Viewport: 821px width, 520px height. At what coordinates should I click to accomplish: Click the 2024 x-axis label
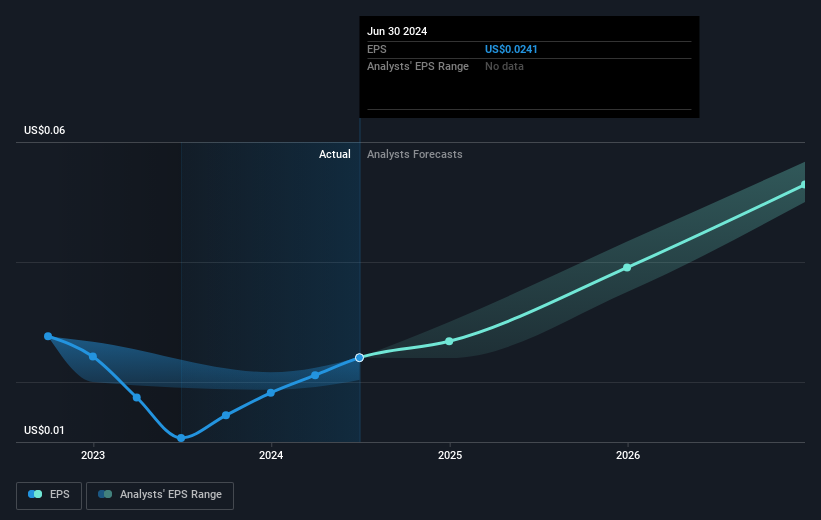point(271,456)
